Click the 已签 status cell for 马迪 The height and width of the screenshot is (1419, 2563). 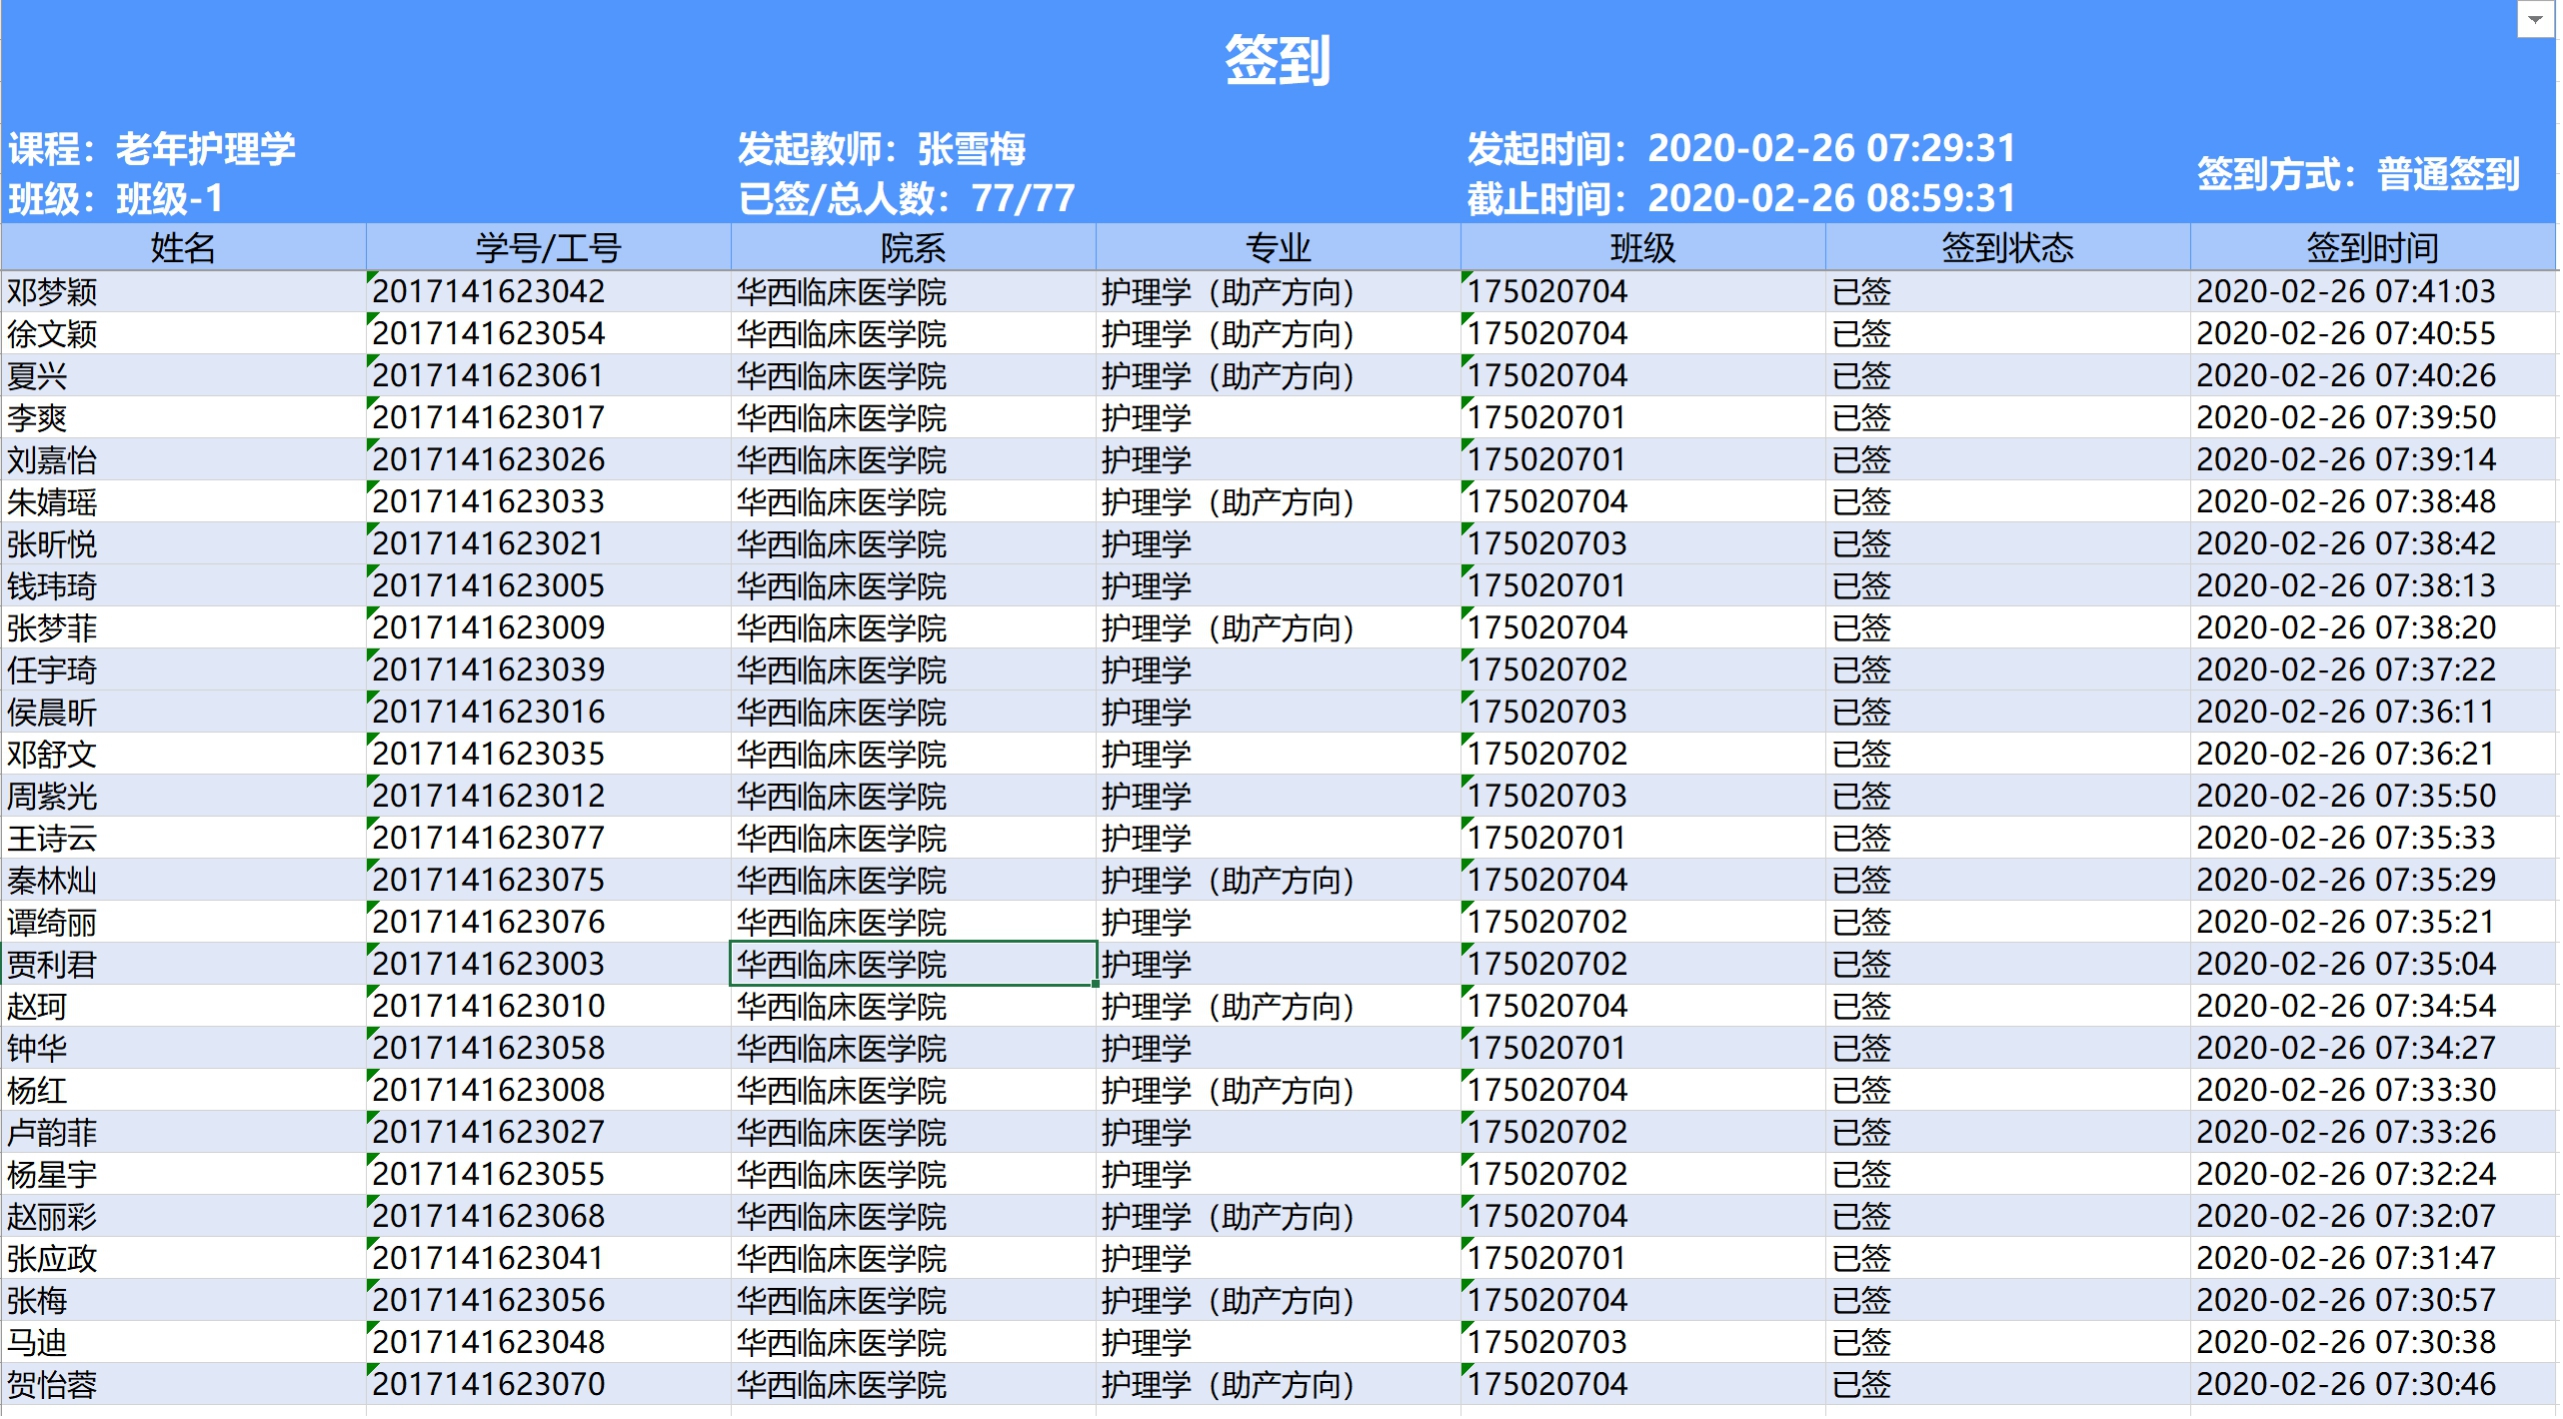tap(1862, 1344)
